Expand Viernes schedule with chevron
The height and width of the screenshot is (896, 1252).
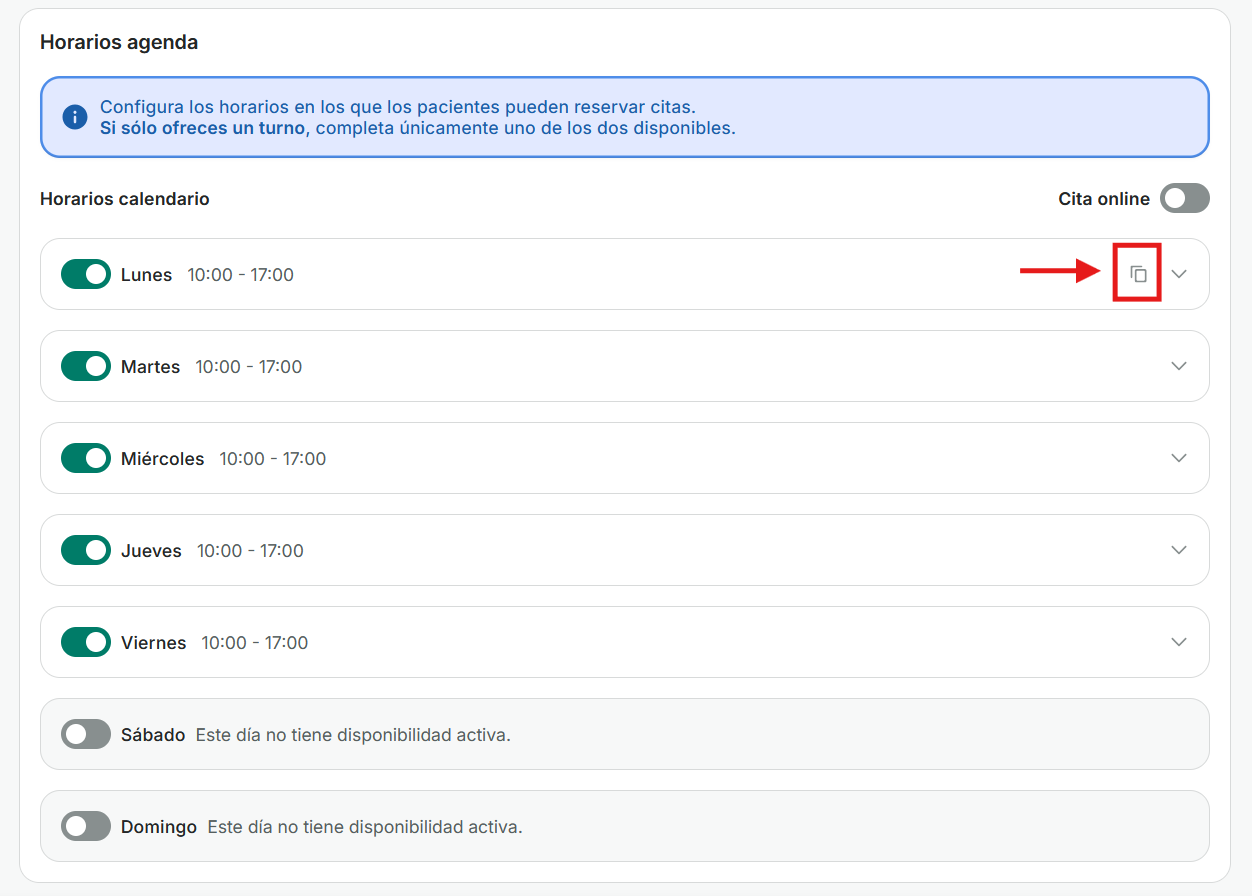1179,642
